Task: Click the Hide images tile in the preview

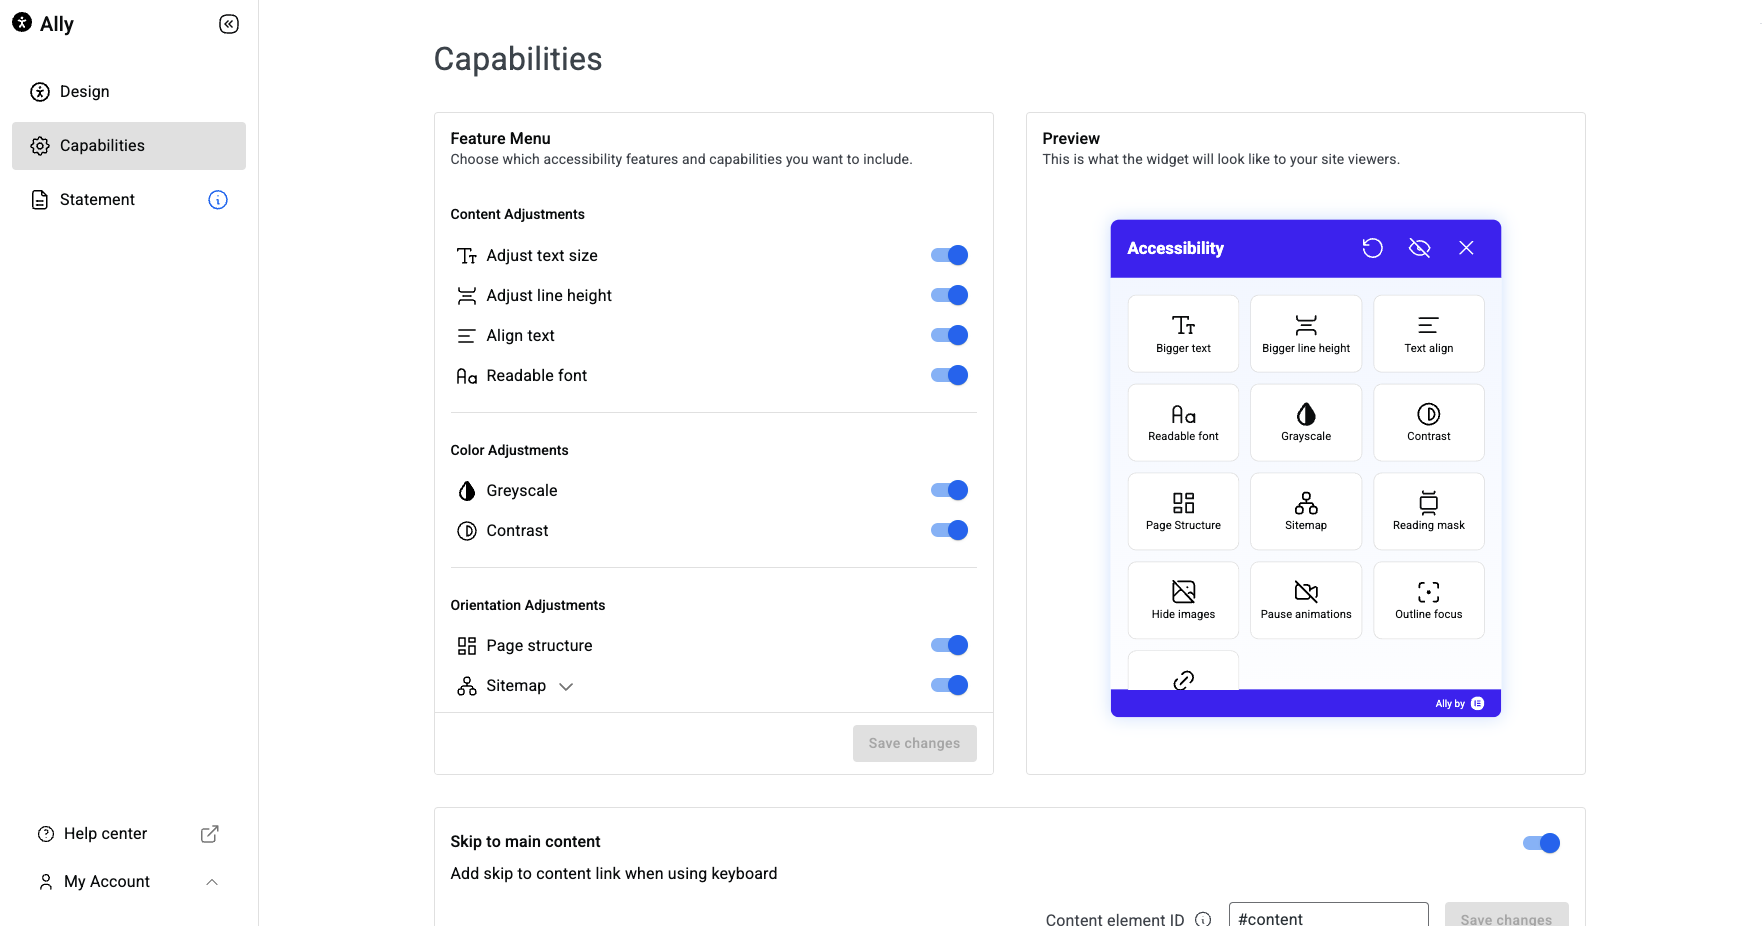Action: (1183, 600)
